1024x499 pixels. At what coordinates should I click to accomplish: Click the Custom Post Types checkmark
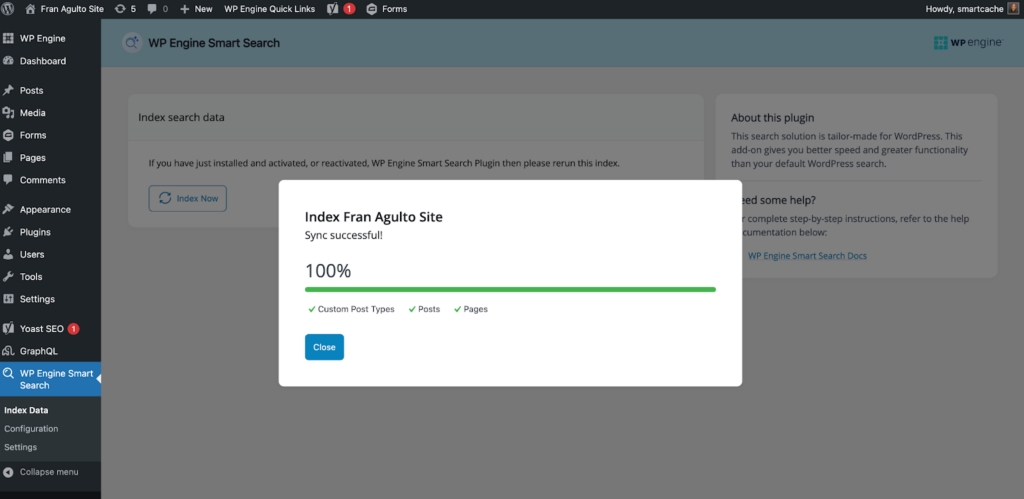[312, 310]
